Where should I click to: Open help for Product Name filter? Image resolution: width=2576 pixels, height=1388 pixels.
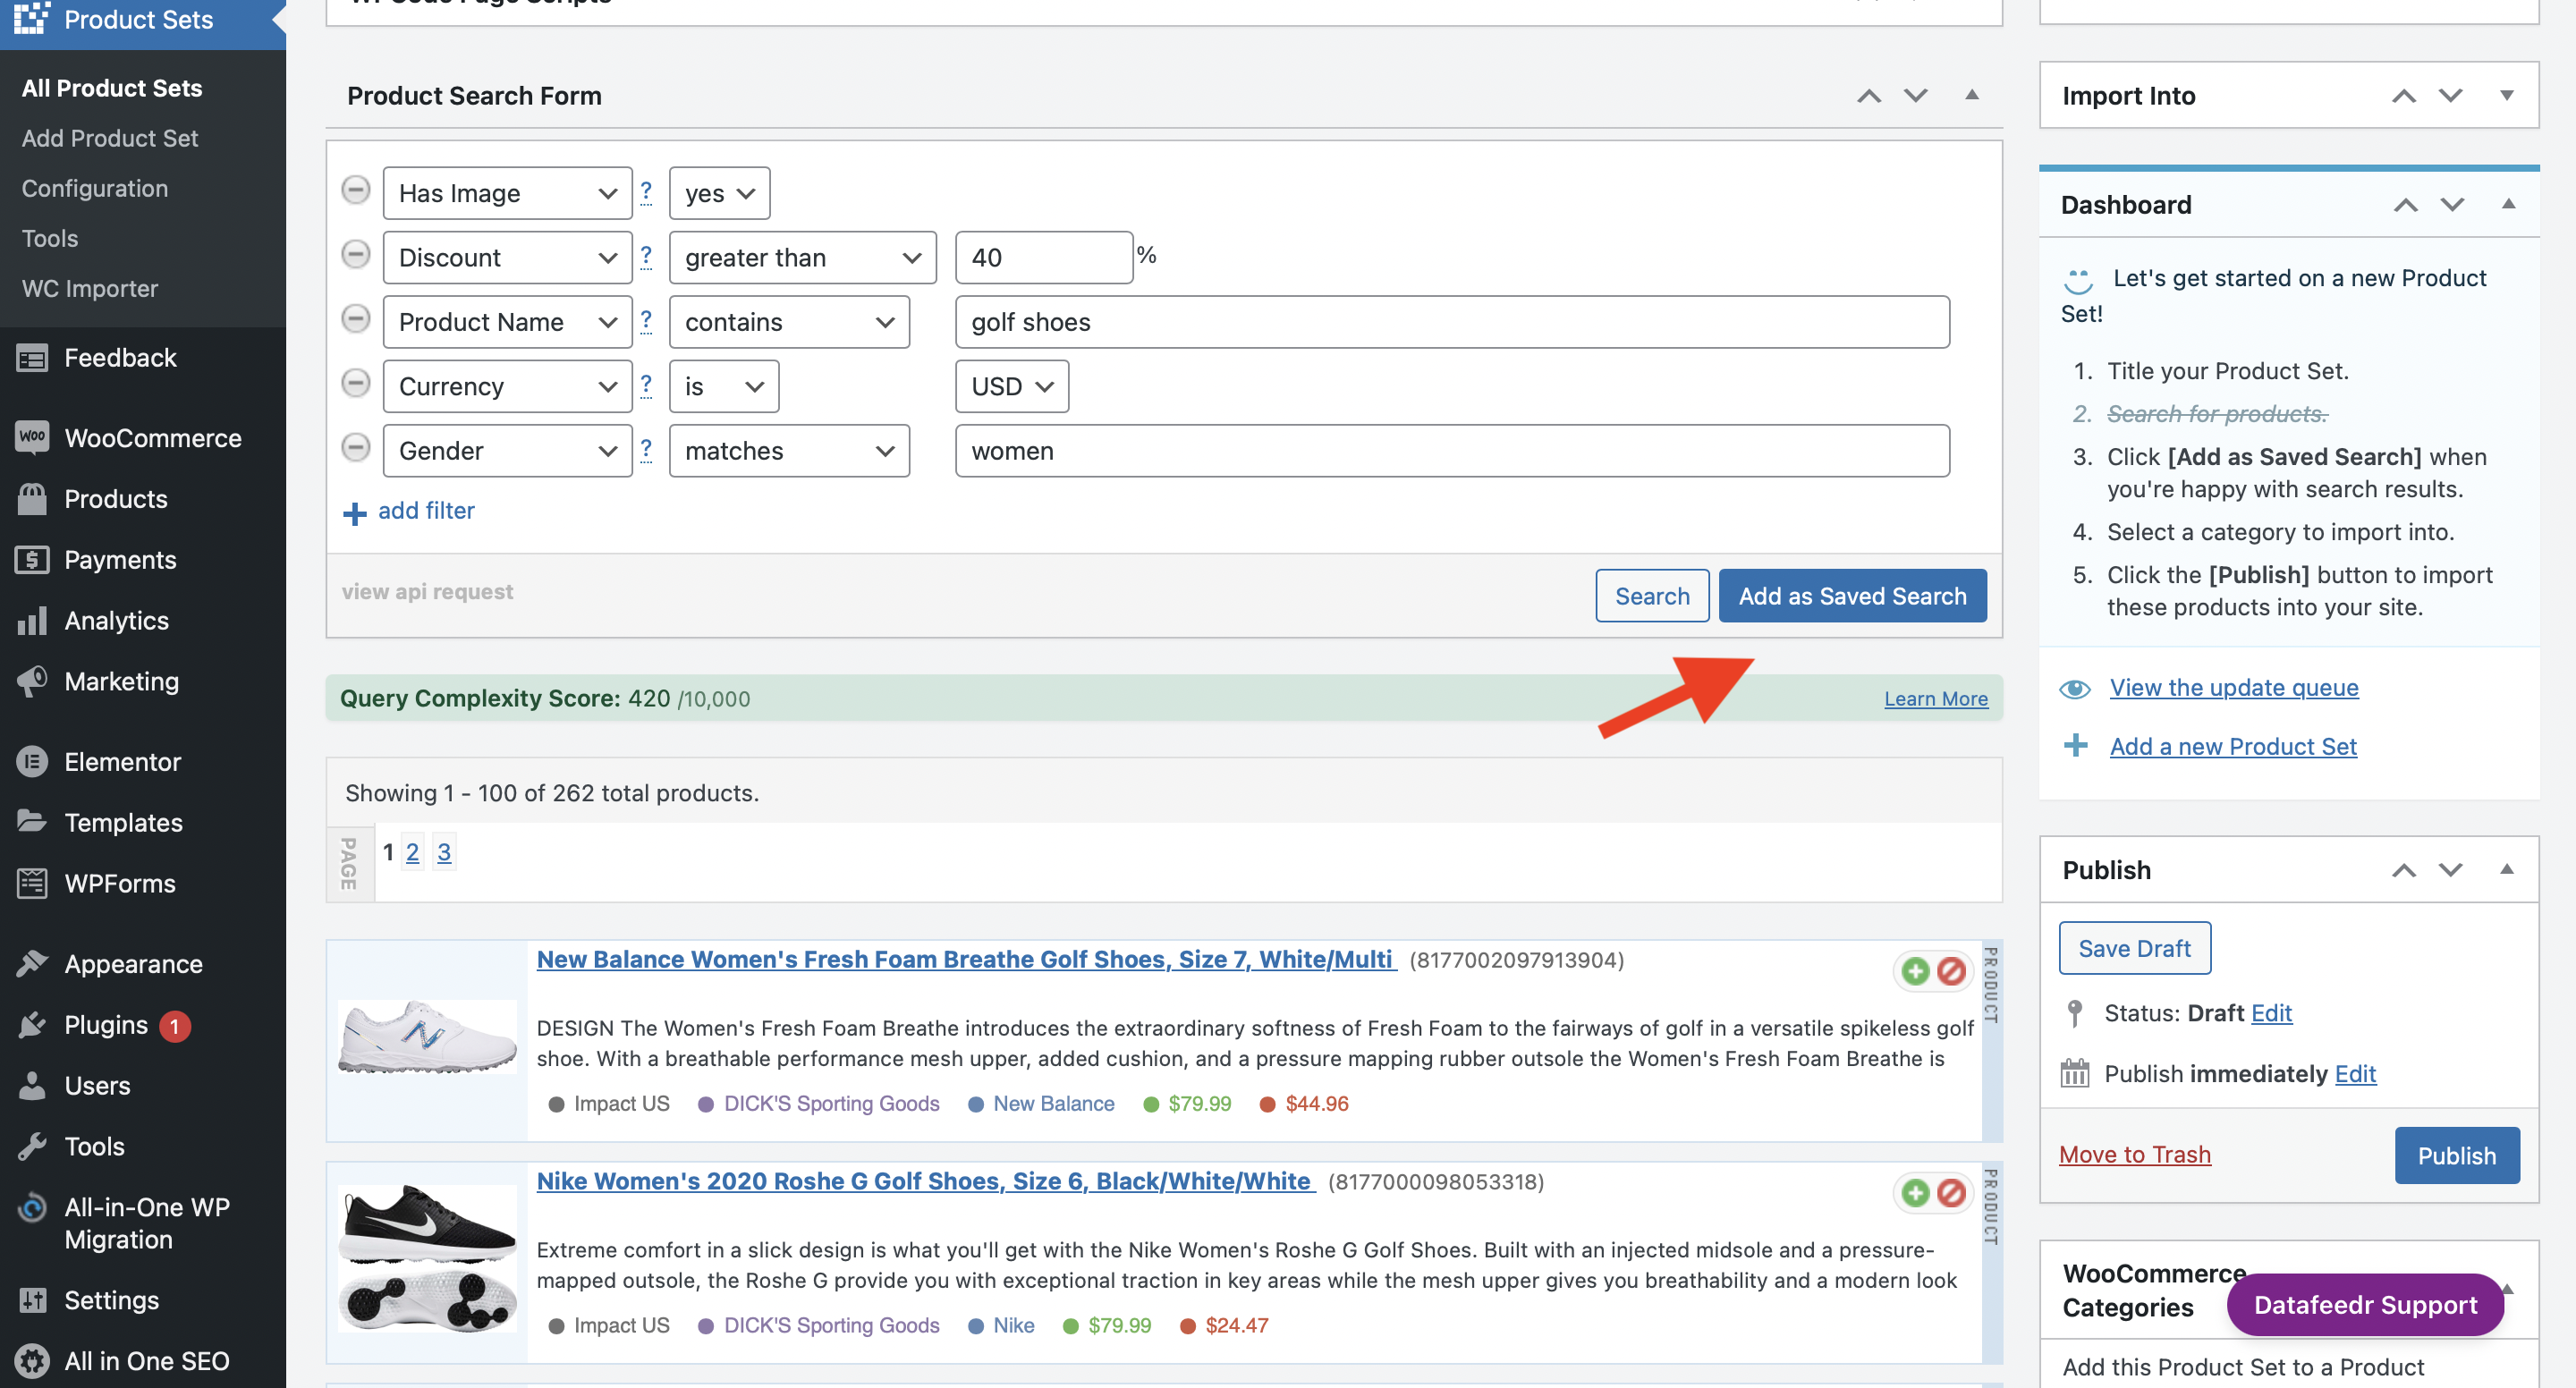point(646,320)
